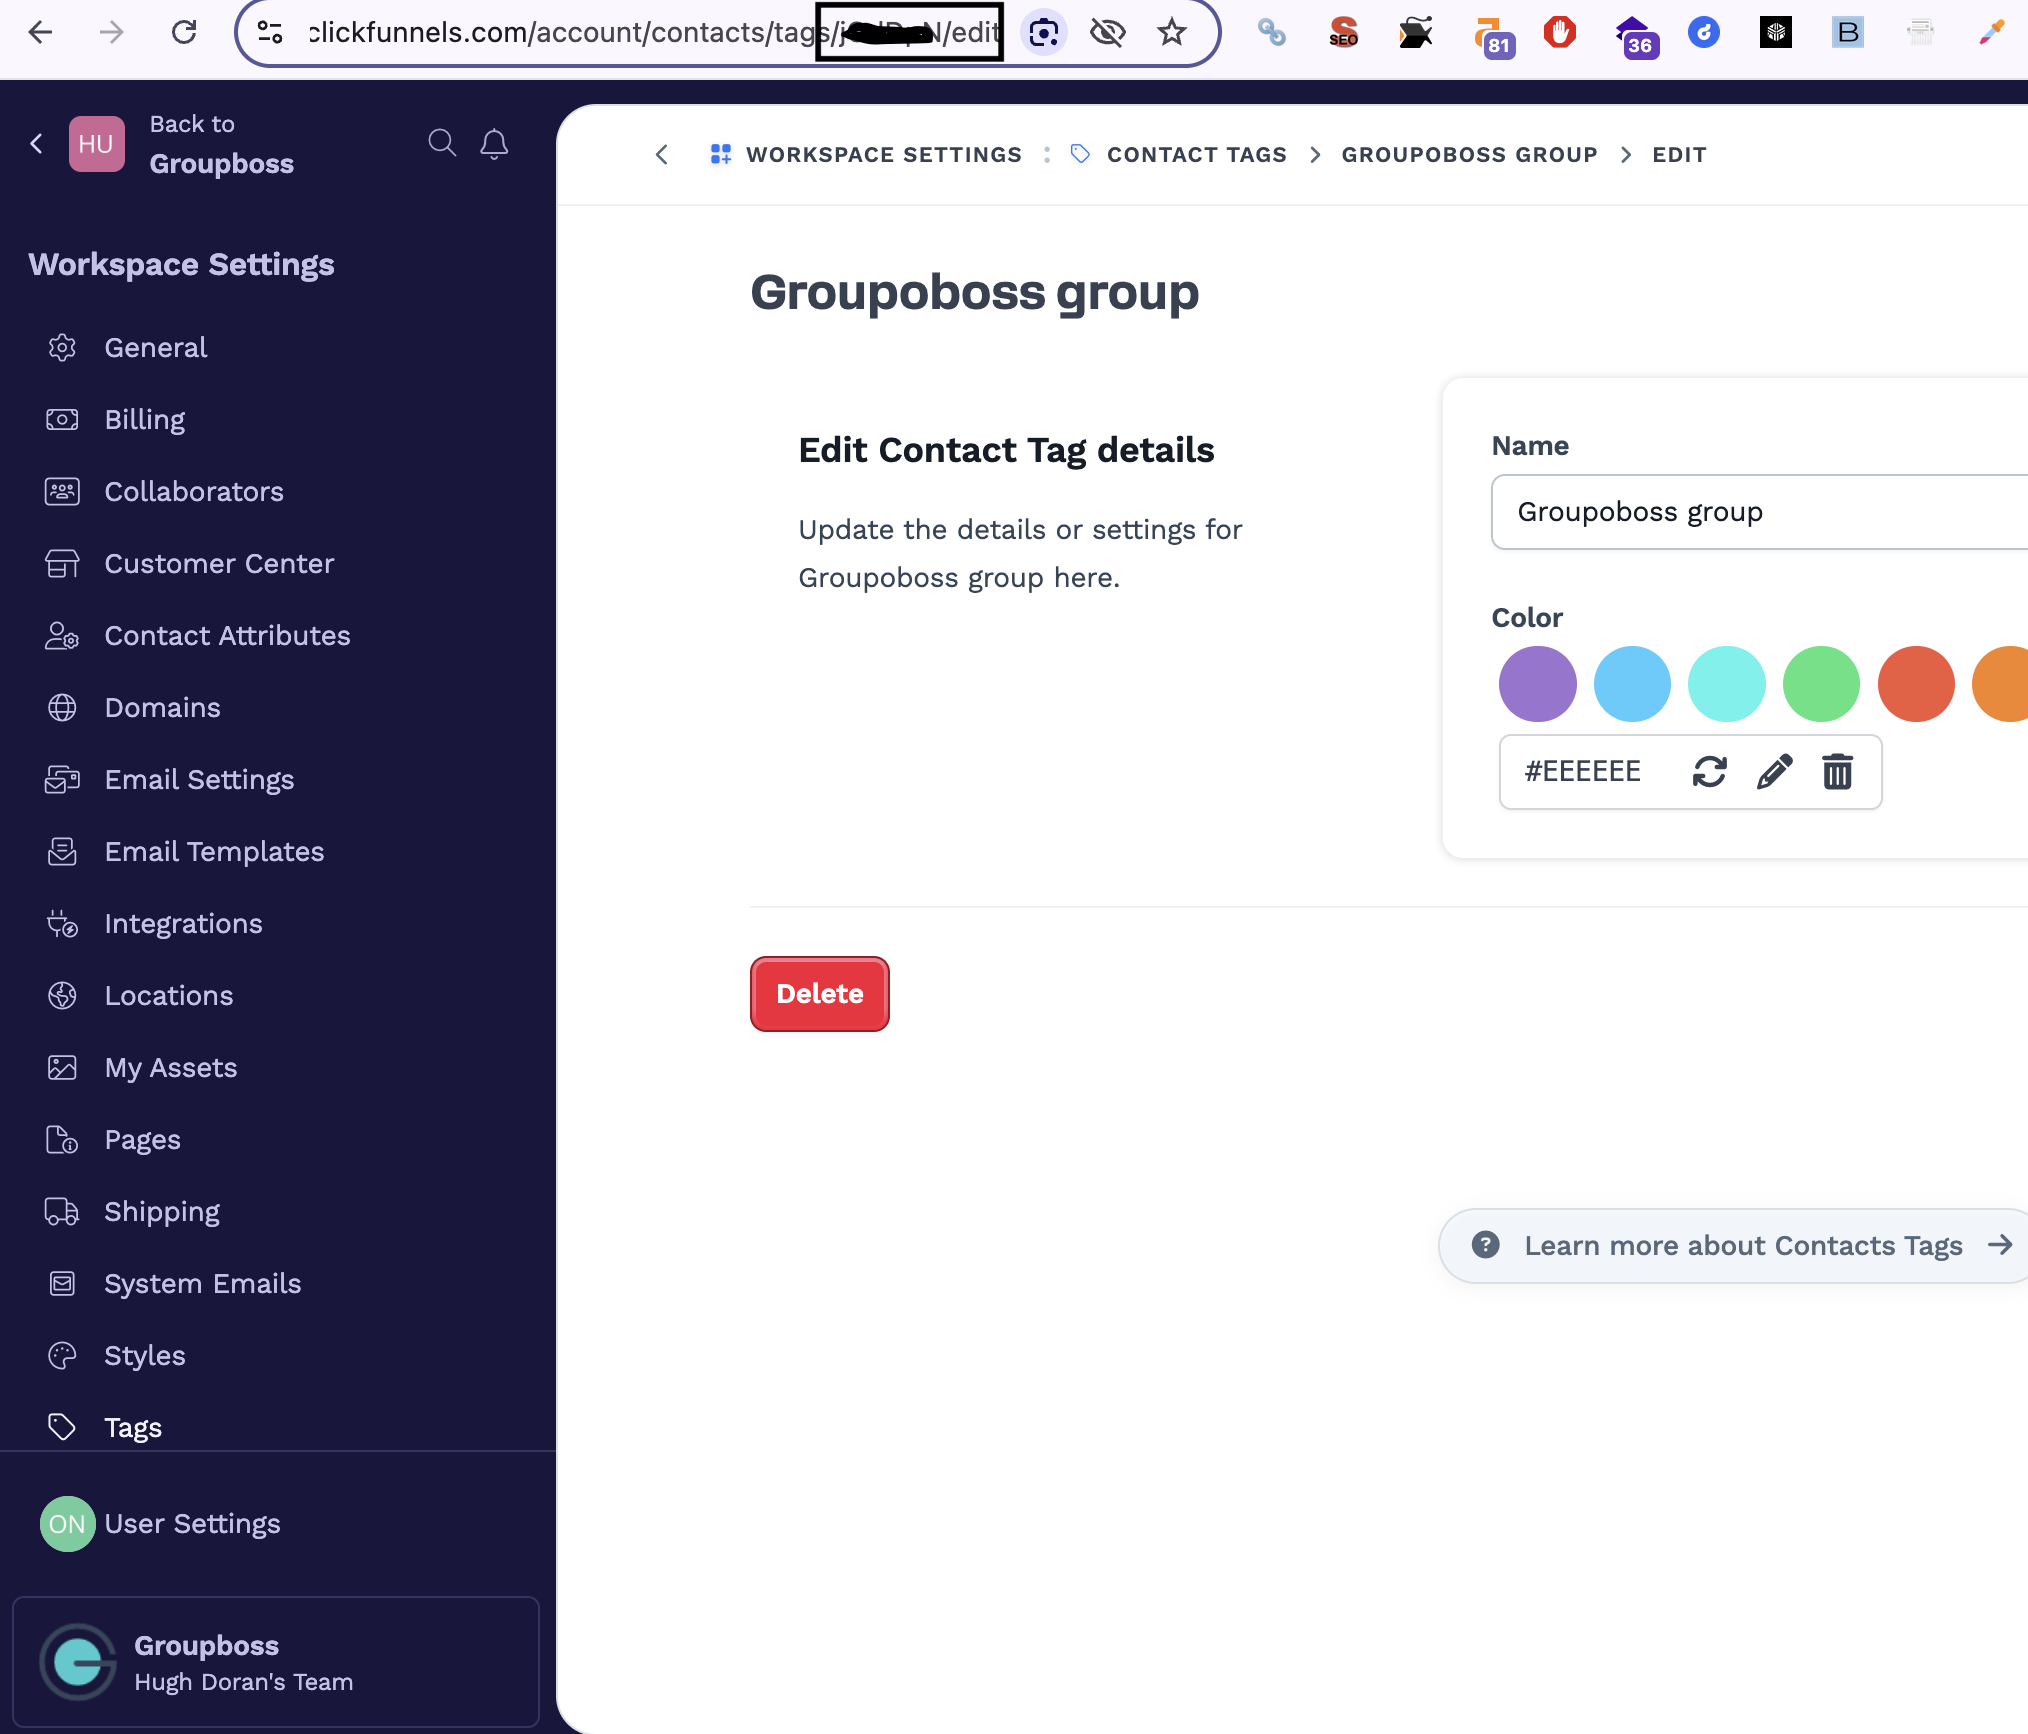Click the B extension icon
The image size is (2028, 1734).
(x=1848, y=32)
